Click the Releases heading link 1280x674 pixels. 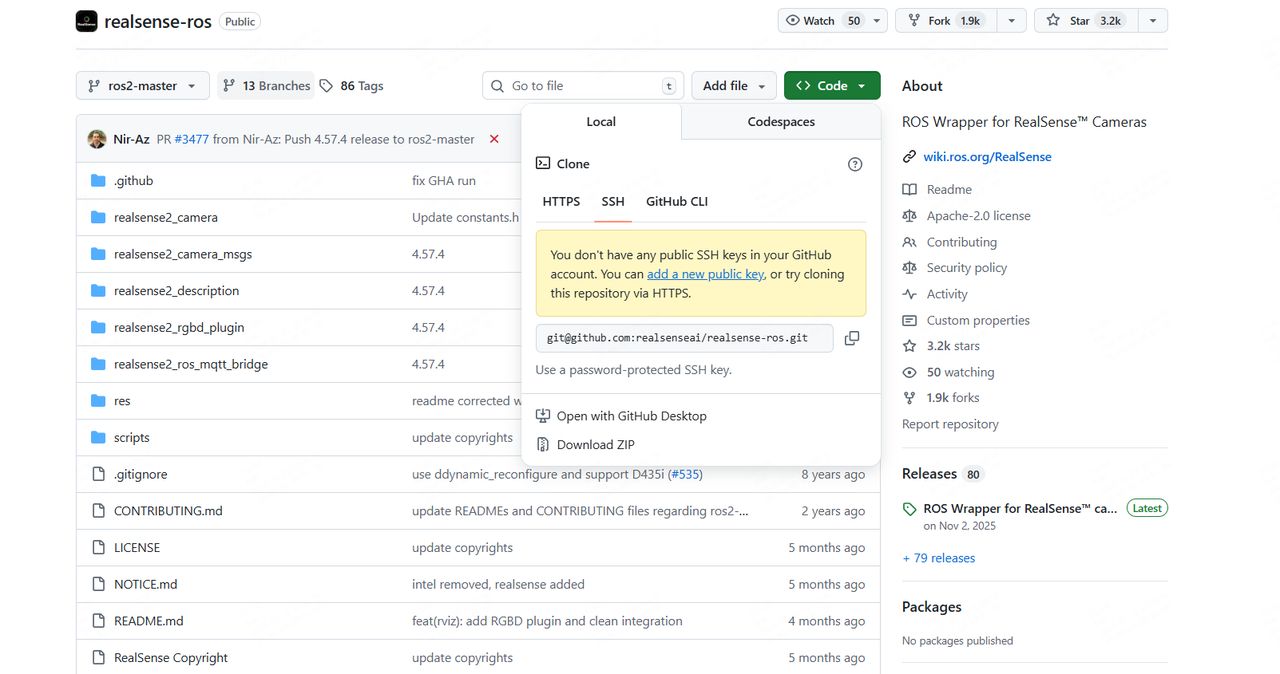(x=929, y=474)
